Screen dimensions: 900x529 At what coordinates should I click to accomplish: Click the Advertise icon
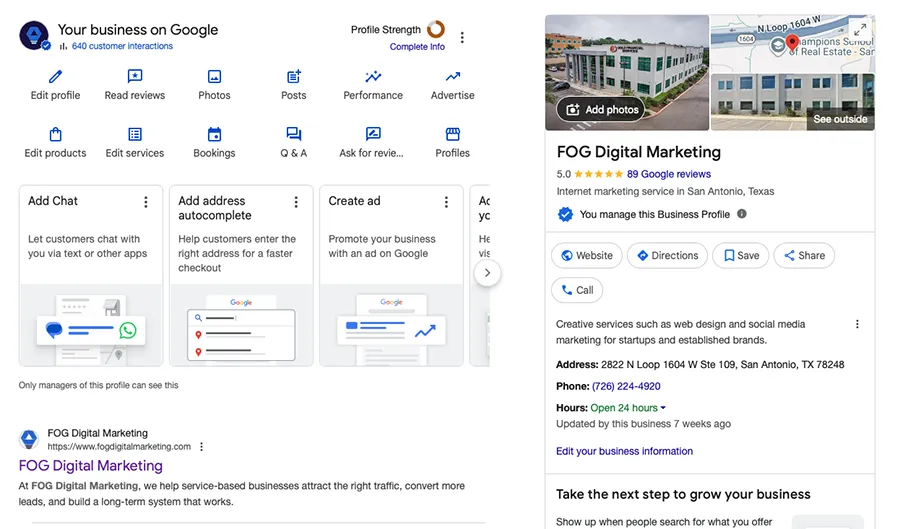tap(452, 77)
